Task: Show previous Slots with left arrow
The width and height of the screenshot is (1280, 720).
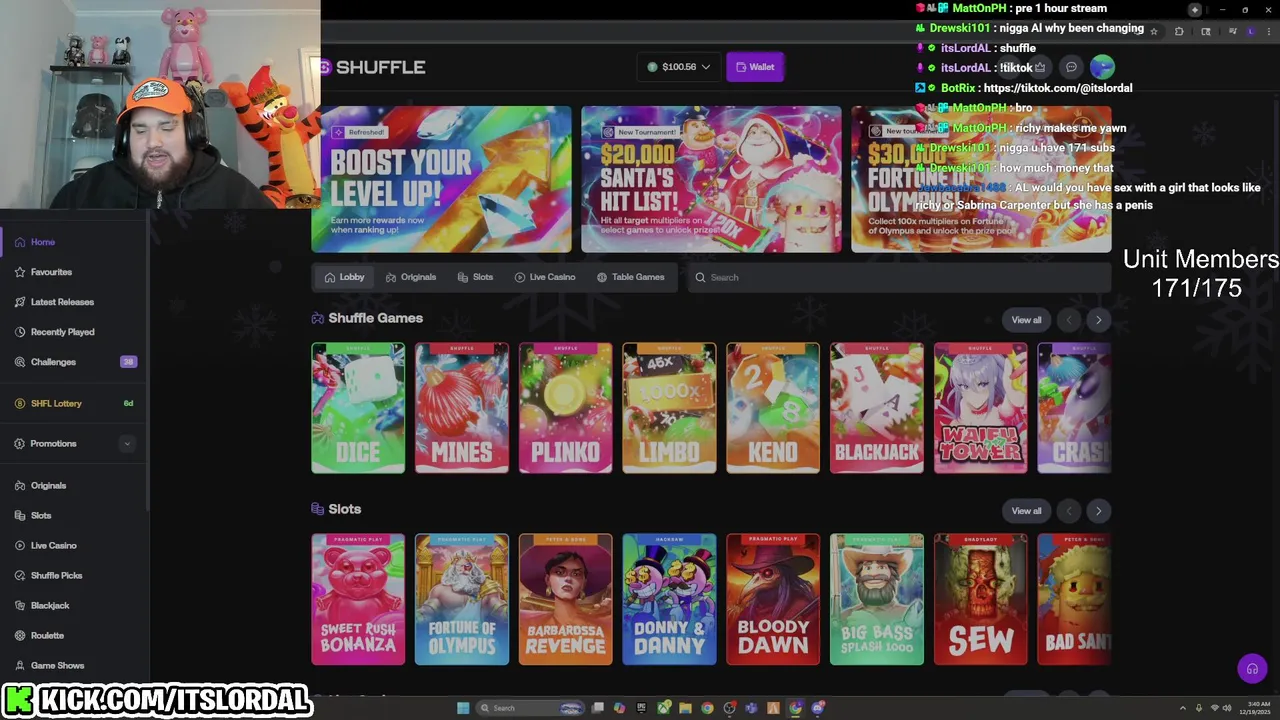Action: [1069, 511]
